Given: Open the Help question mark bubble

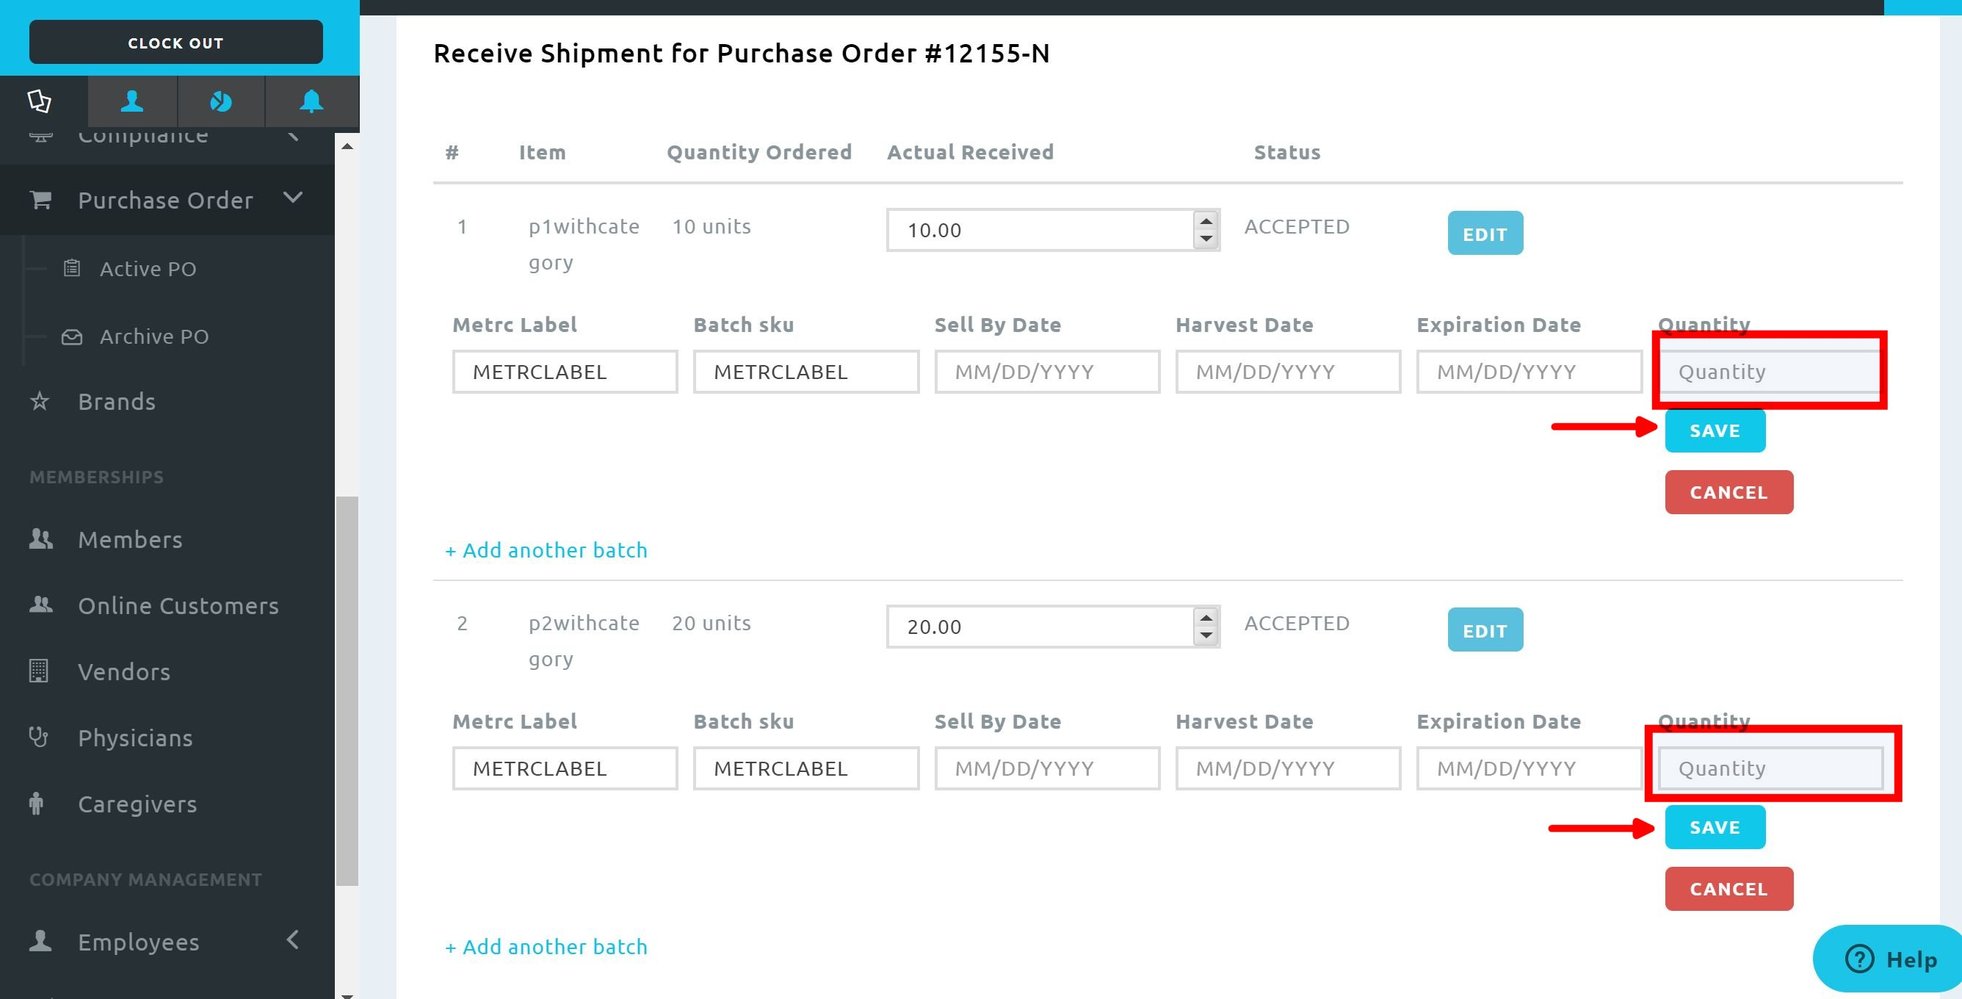Looking at the screenshot, I should (x=1859, y=958).
